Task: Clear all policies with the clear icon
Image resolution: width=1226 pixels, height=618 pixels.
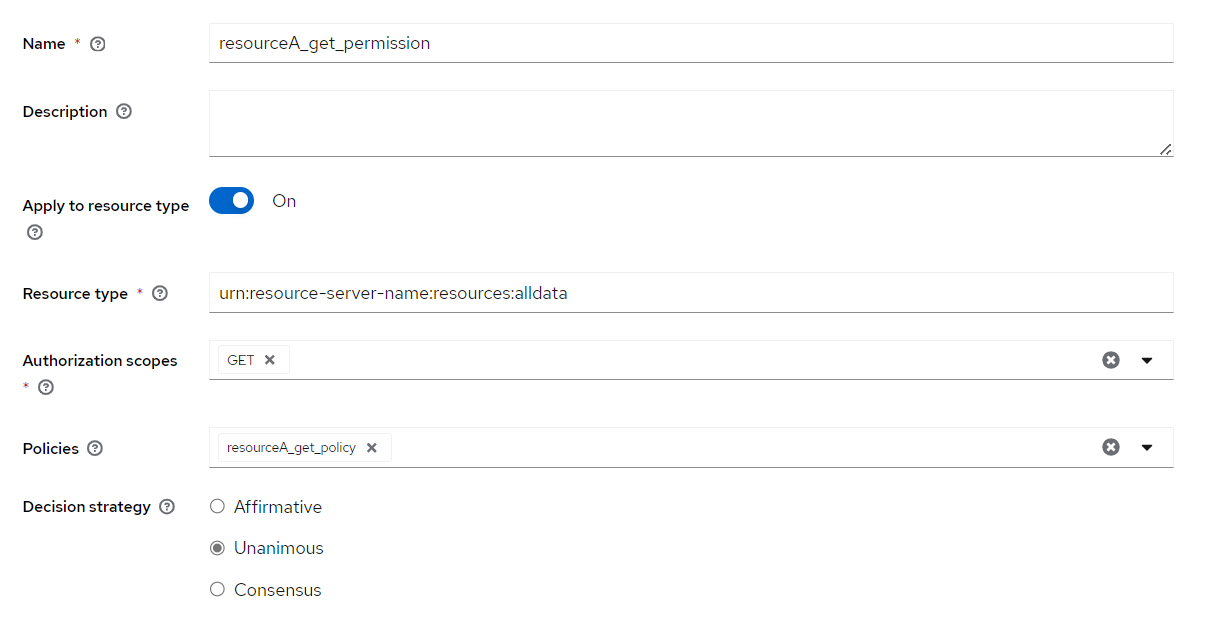Action: point(1111,447)
